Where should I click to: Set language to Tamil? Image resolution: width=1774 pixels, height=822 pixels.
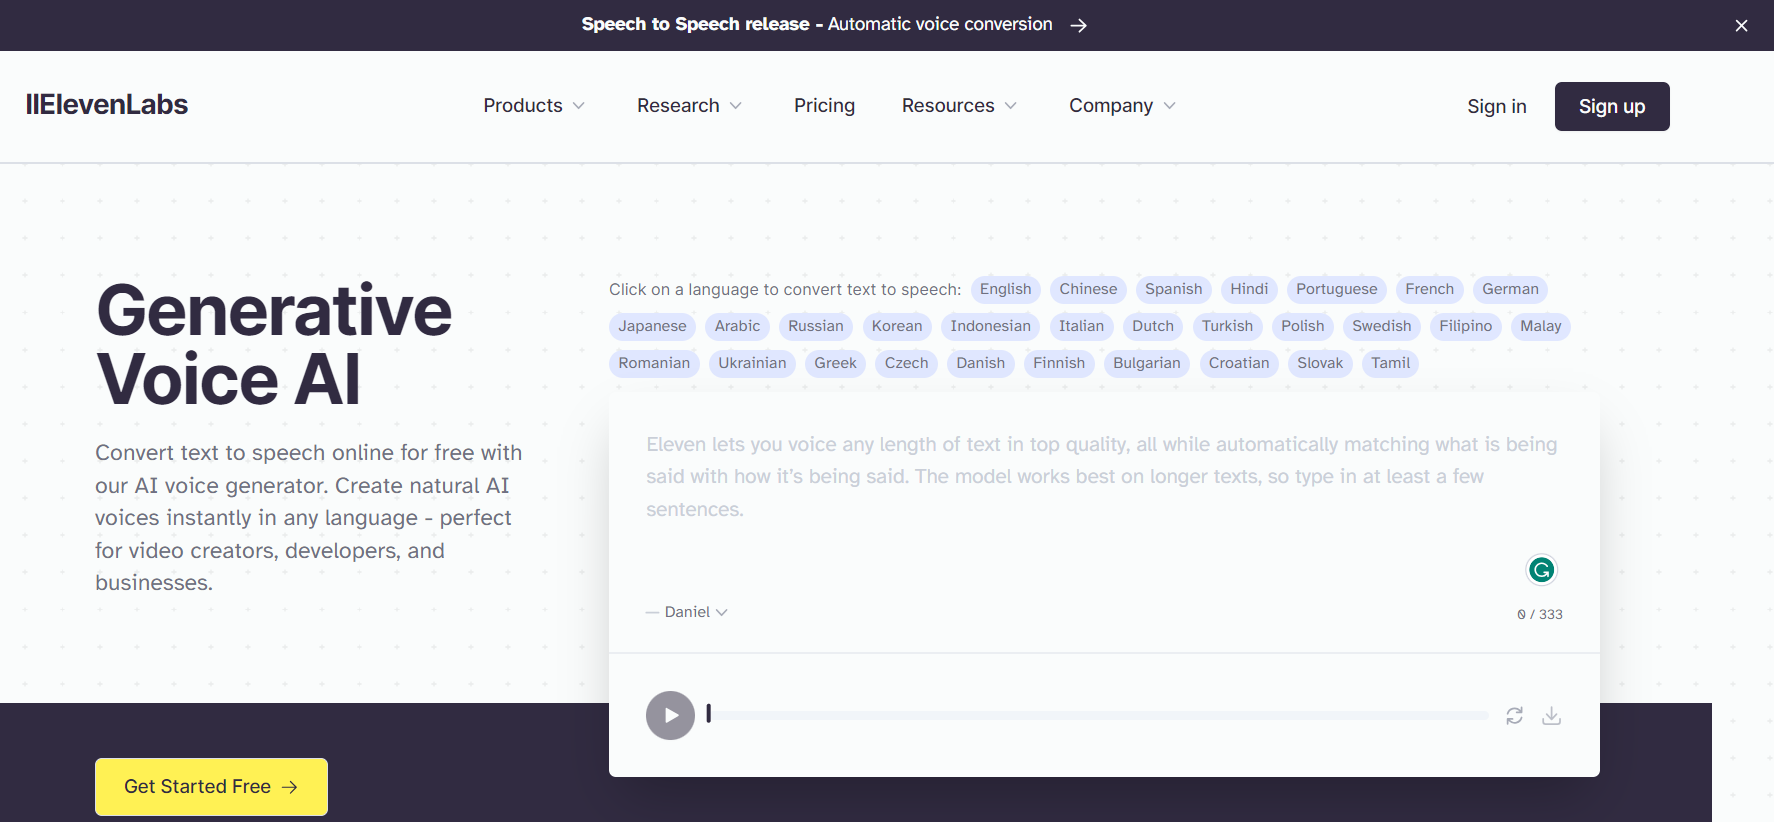1390,363
